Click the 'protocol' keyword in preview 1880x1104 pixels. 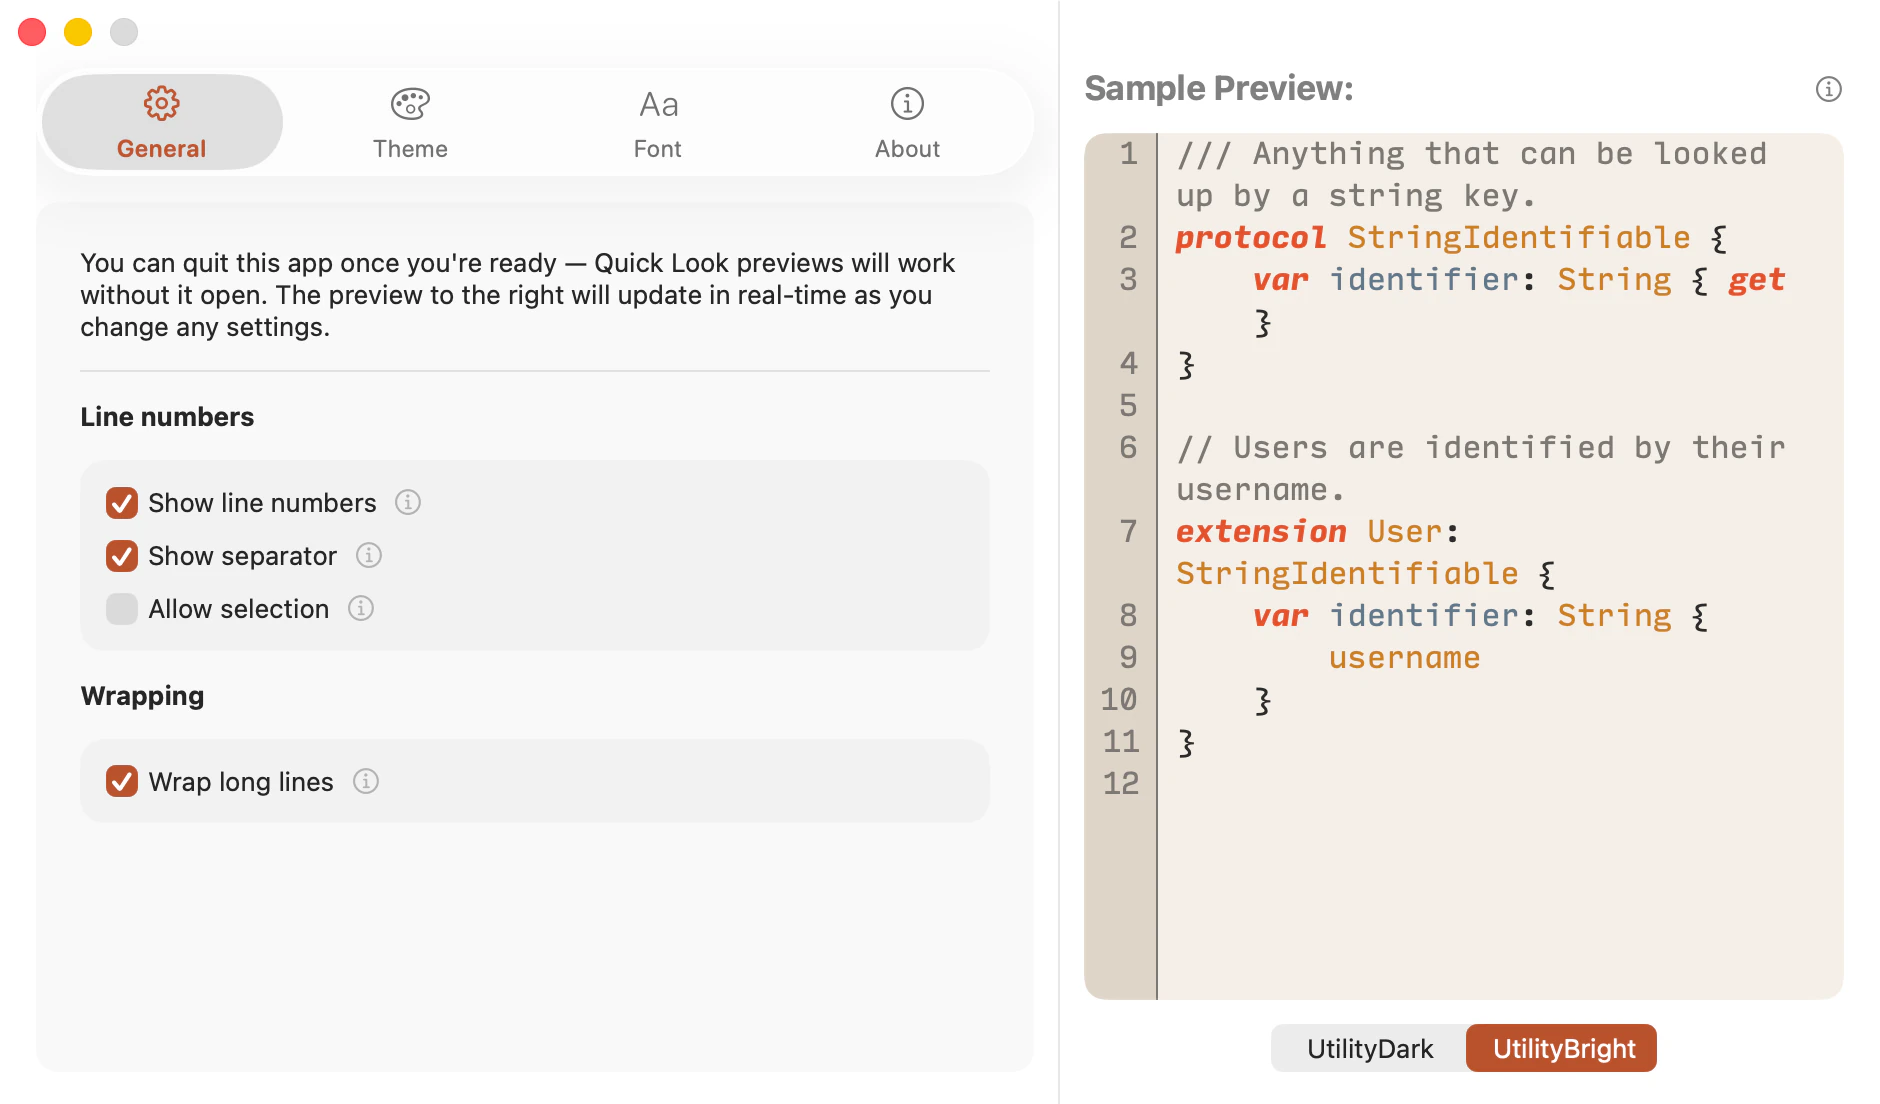(1251, 238)
